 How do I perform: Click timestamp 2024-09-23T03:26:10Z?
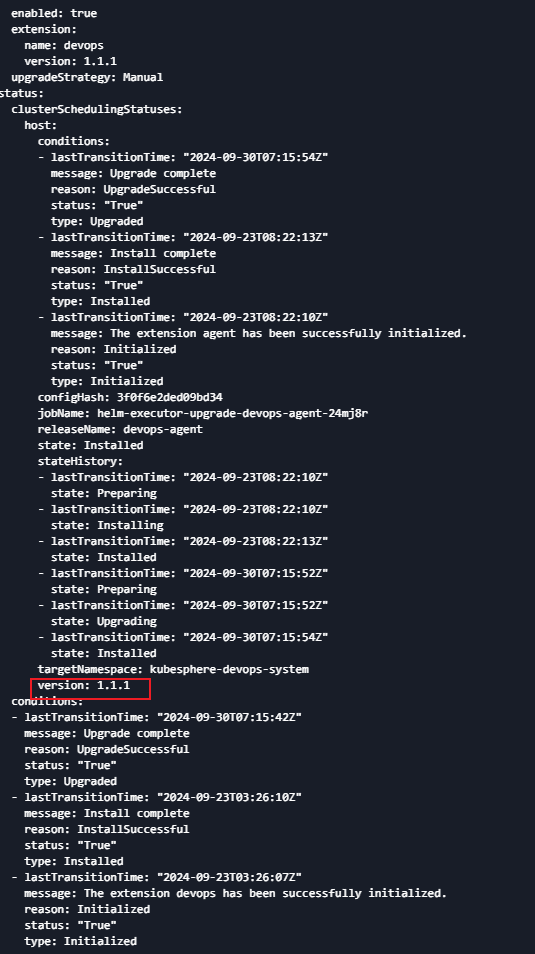229,797
